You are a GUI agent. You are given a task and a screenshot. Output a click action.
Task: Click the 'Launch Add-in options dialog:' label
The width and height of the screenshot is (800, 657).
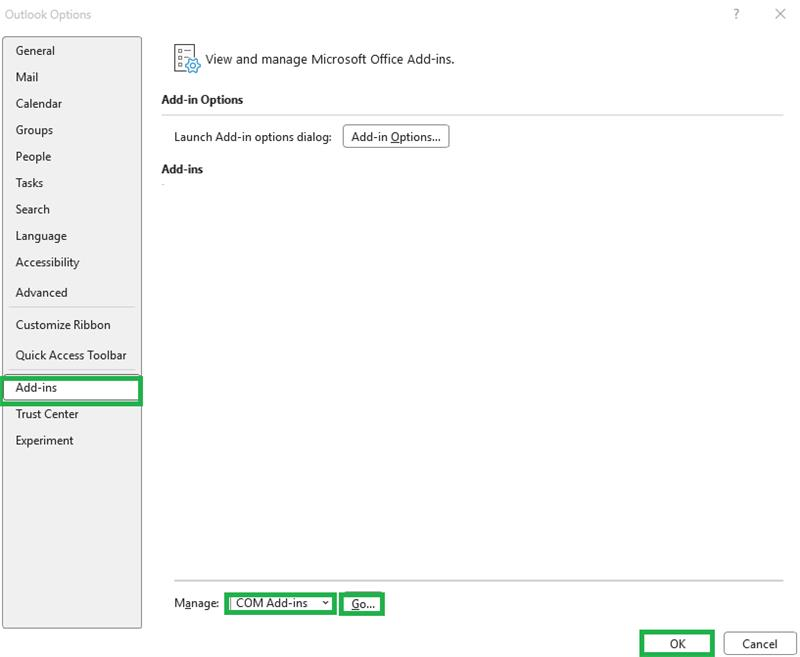[253, 137]
